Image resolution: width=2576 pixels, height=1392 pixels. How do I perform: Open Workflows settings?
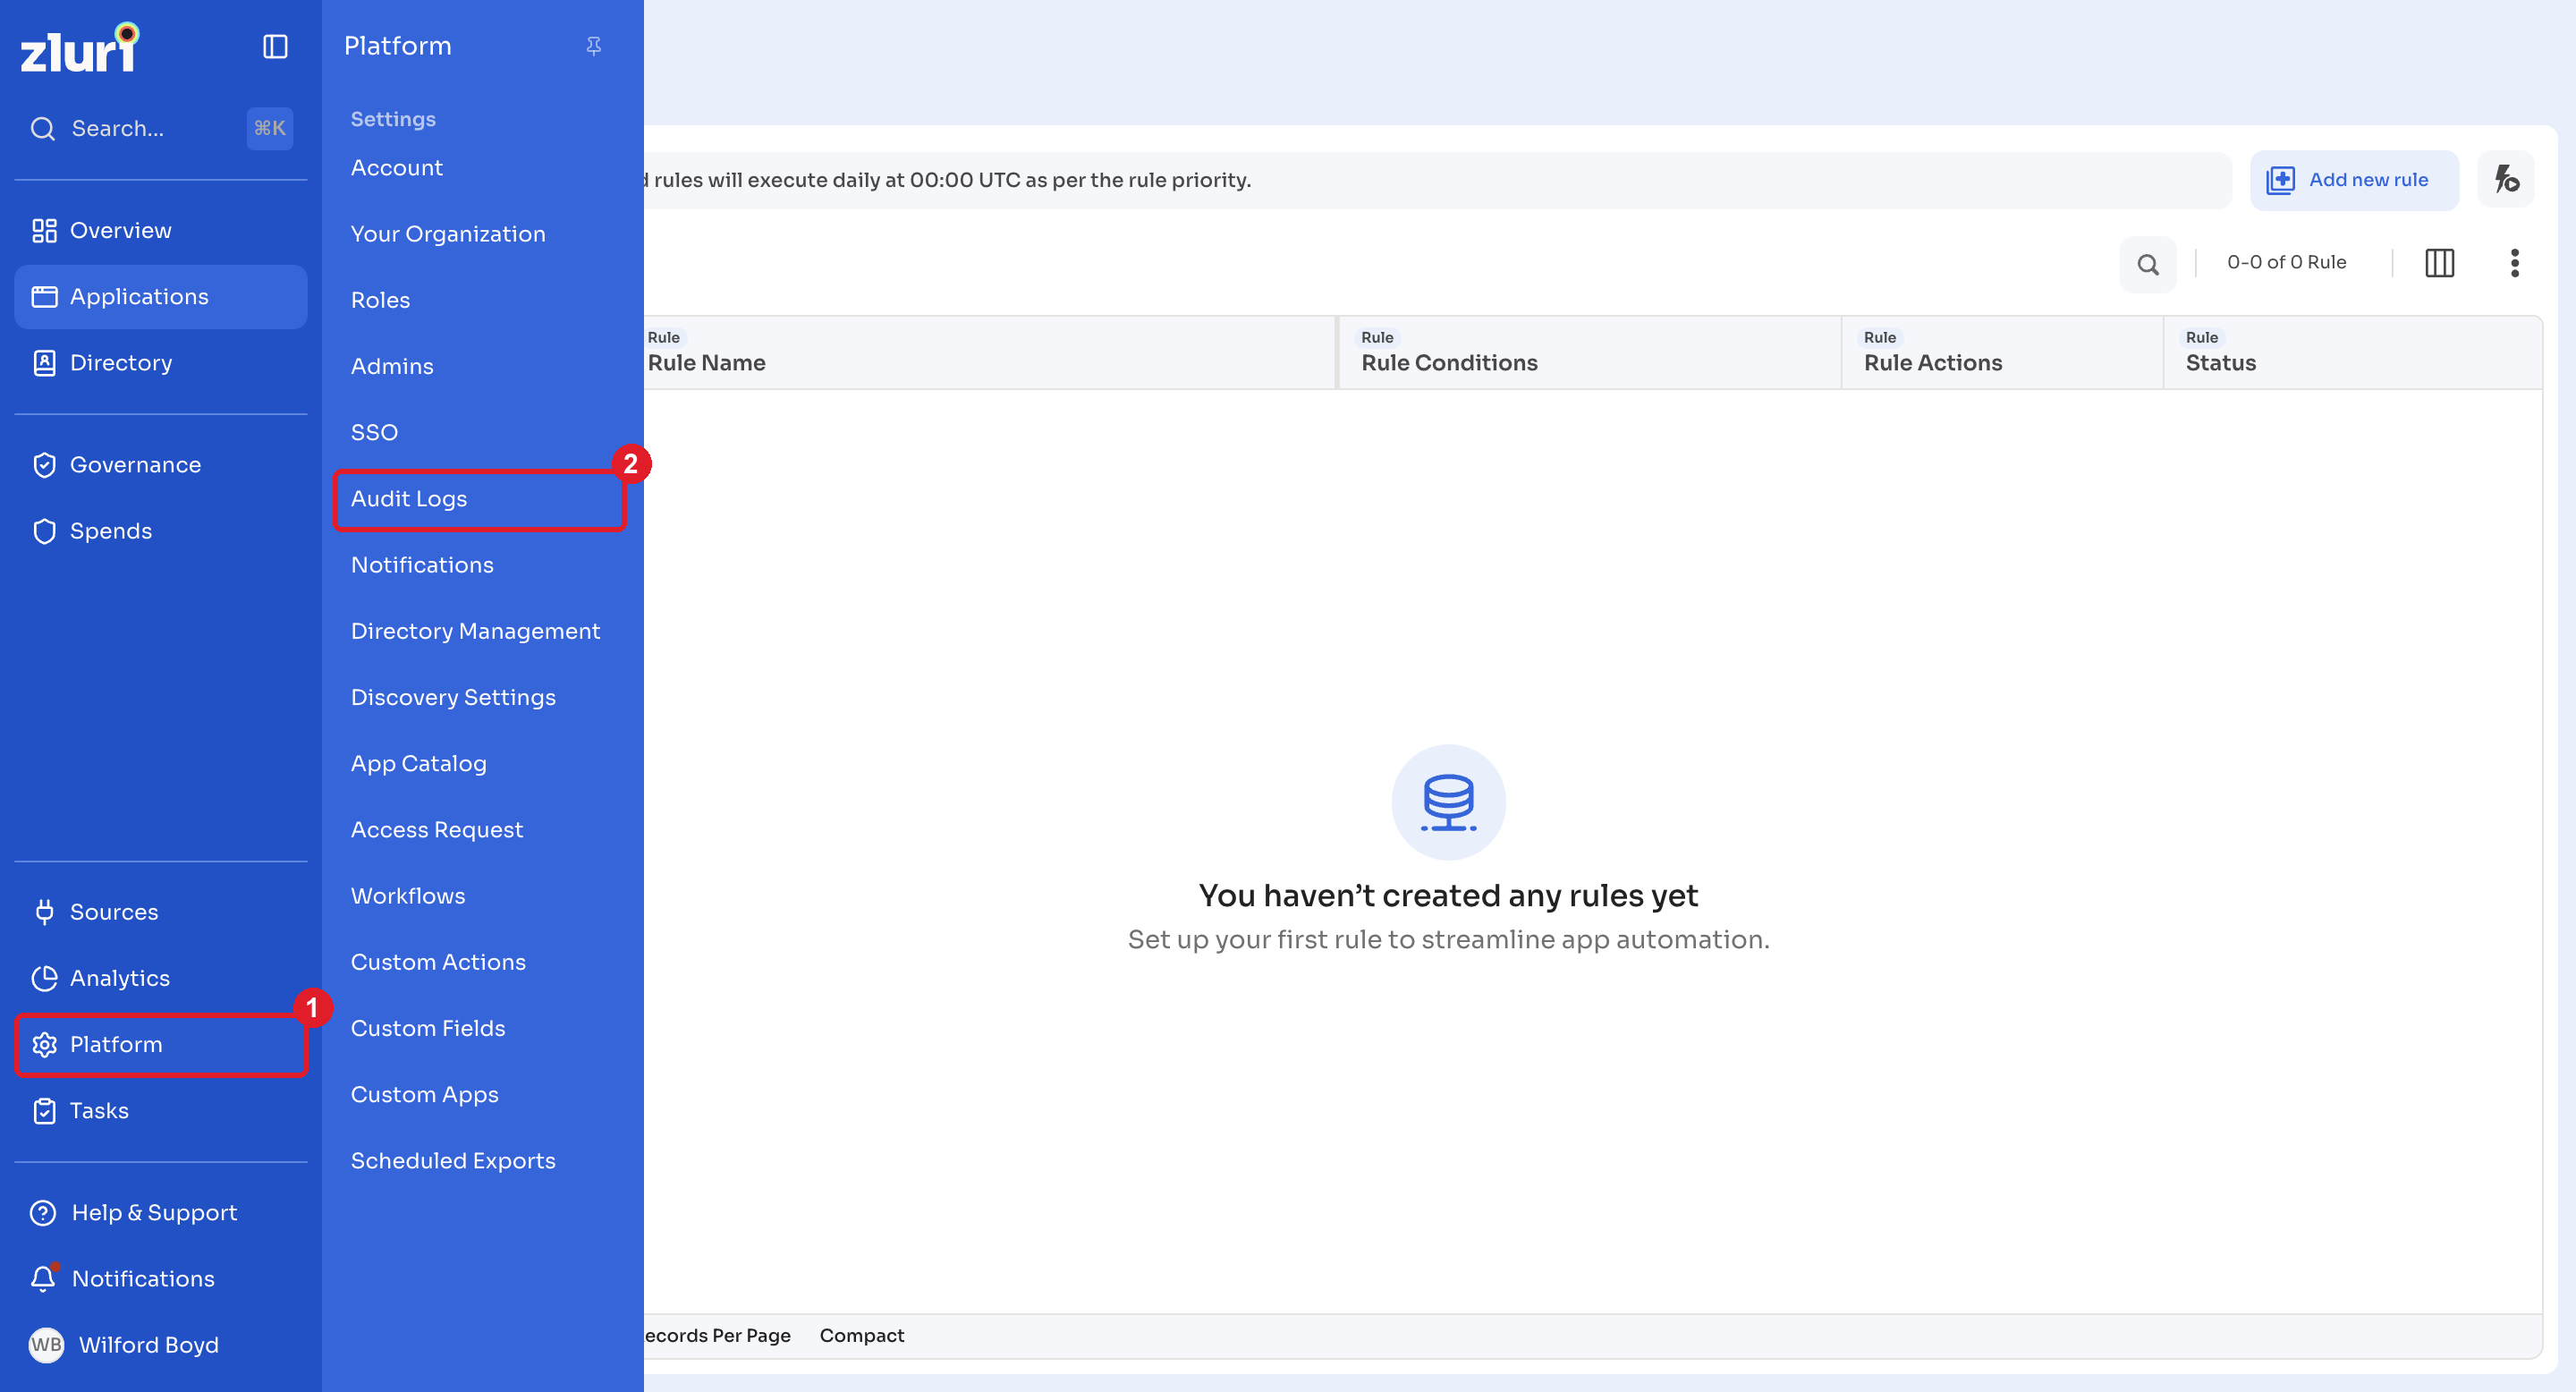coord(408,896)
